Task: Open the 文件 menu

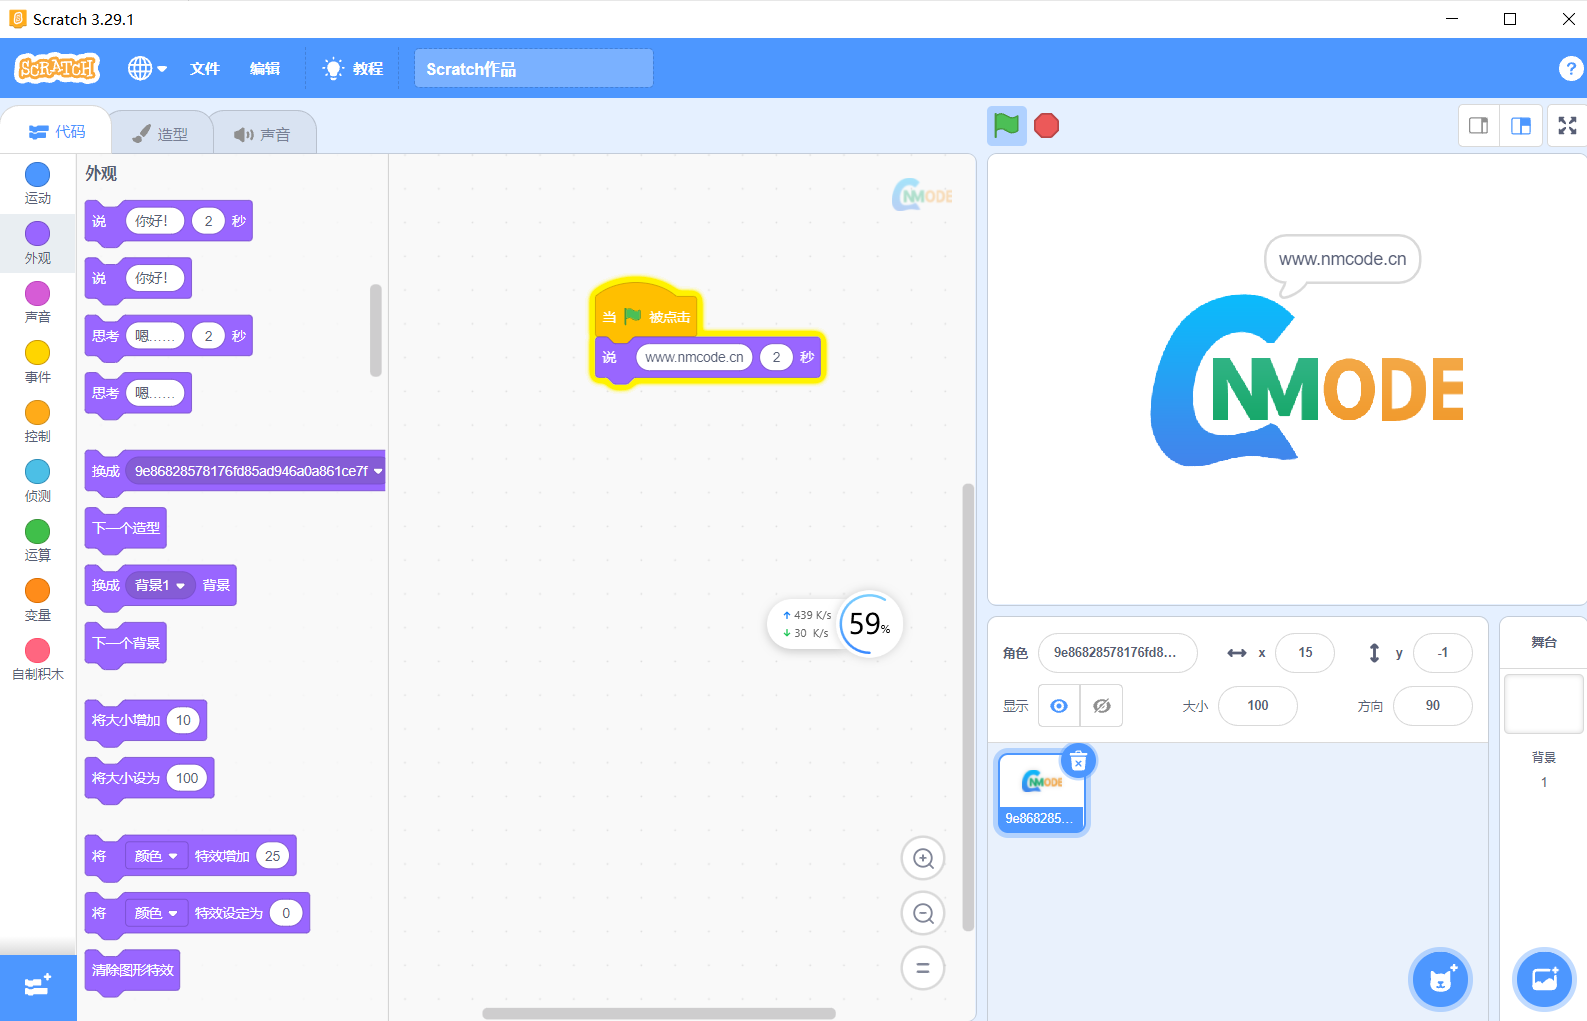Action: click(x=205, y=68)
